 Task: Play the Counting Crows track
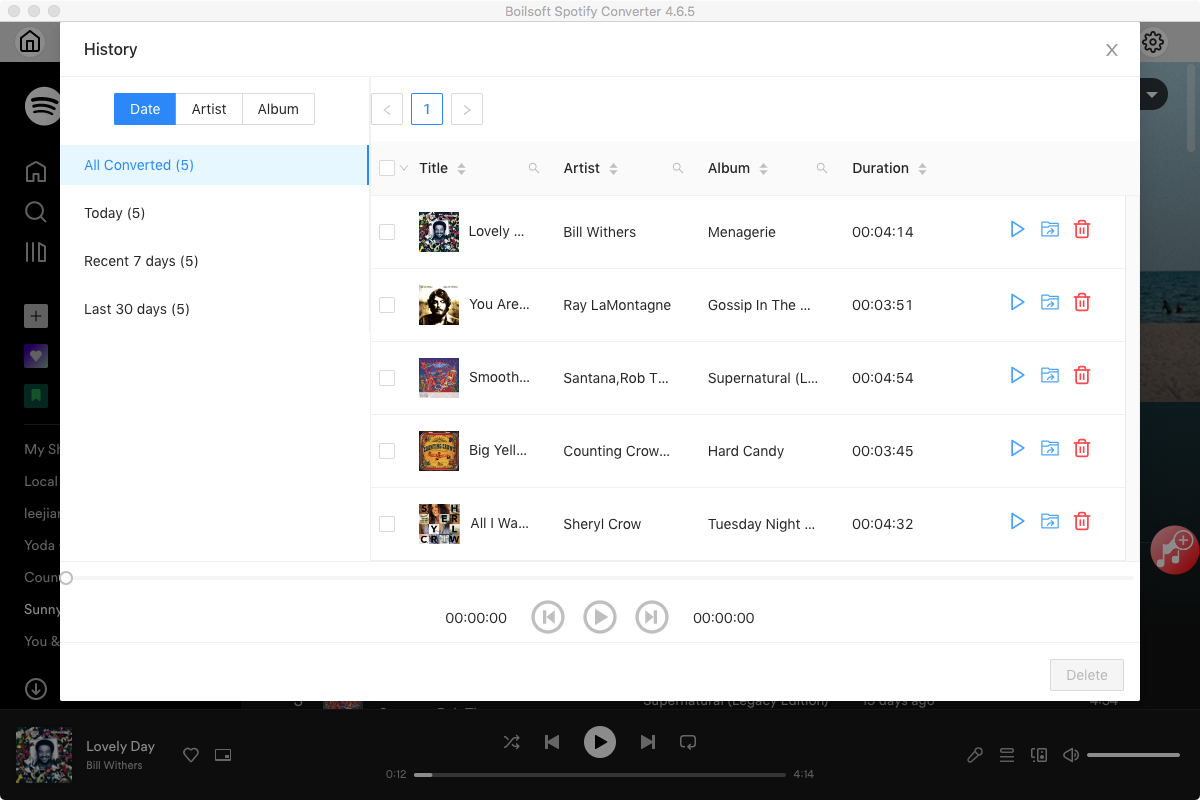click(1017, 448)
